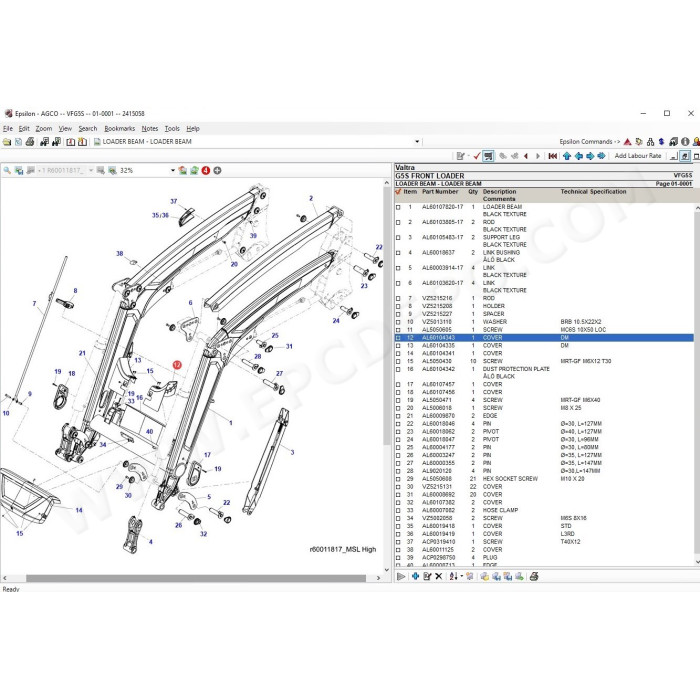Select the highlighted row AL60104343 COVER
This screenshot has height=700, width=700.
pyautogui.click(x=544, y=338)
